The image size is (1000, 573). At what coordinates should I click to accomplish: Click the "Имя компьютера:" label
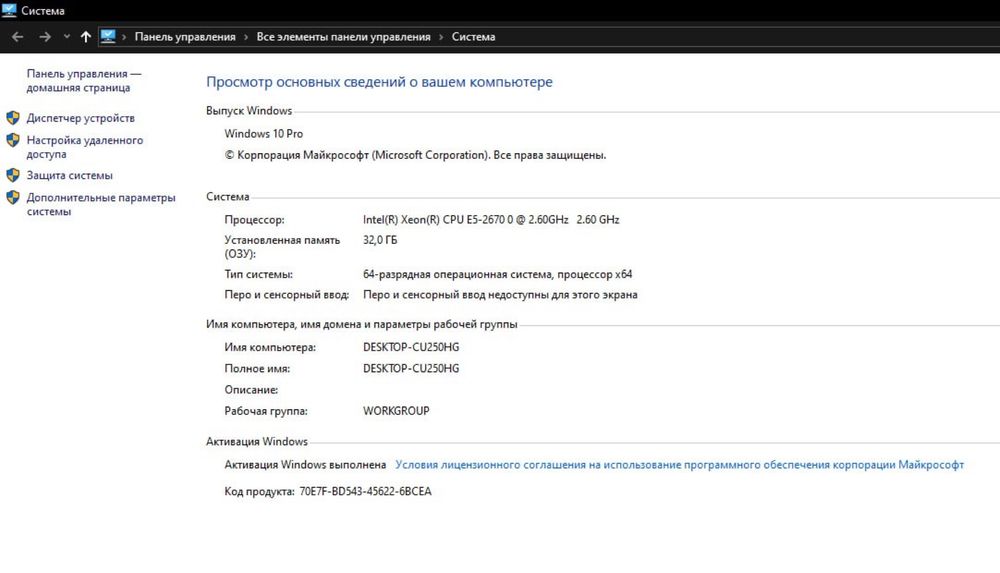pyautogui.click(x=270, y=348)
